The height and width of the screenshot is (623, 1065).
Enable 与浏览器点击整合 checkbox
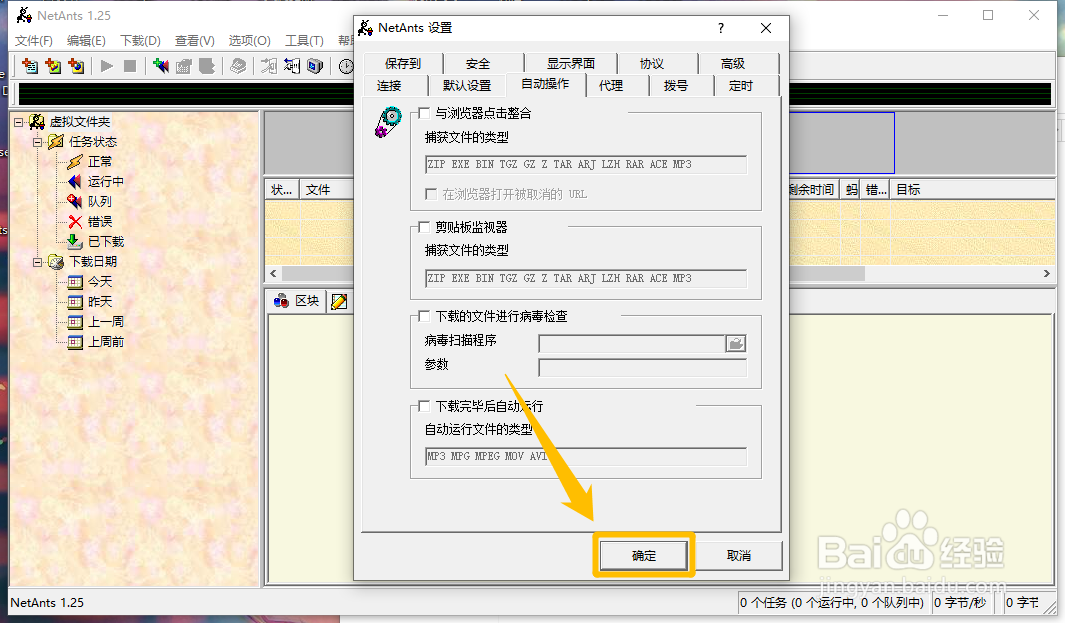425,113
